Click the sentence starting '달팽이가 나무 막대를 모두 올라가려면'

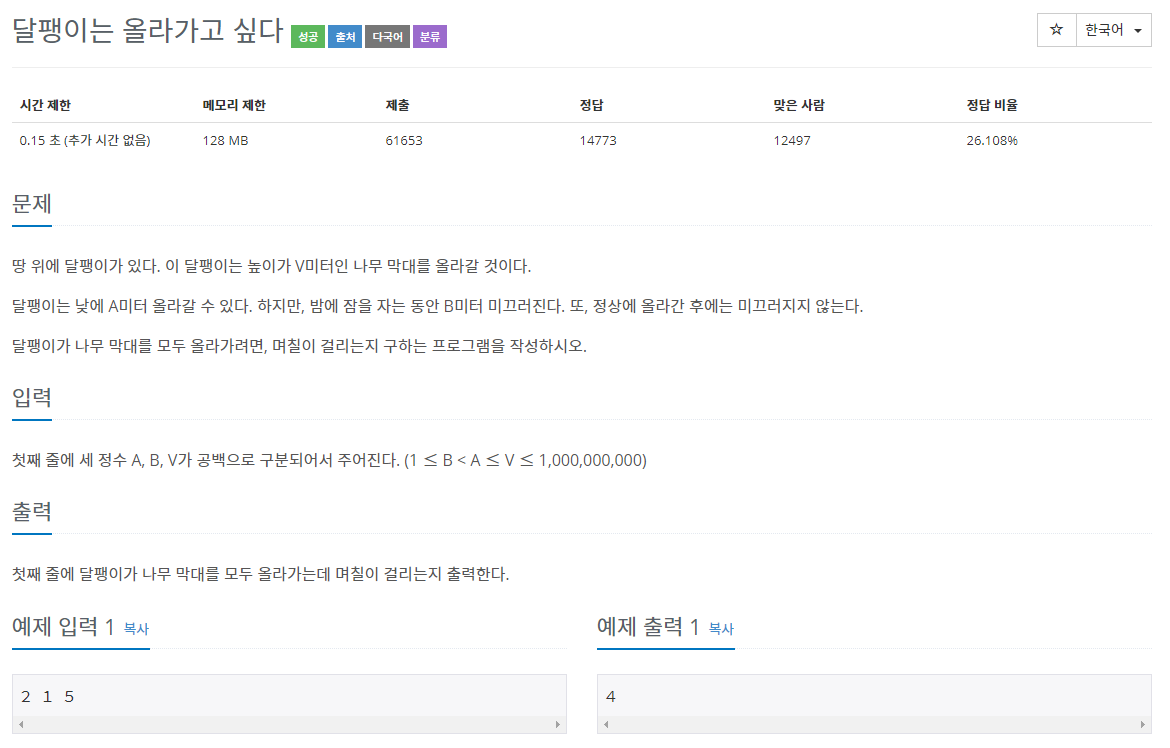(x=299, y=346)
